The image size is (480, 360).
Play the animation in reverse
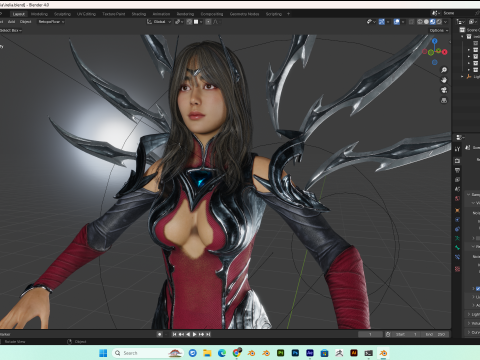click(188, 334)
